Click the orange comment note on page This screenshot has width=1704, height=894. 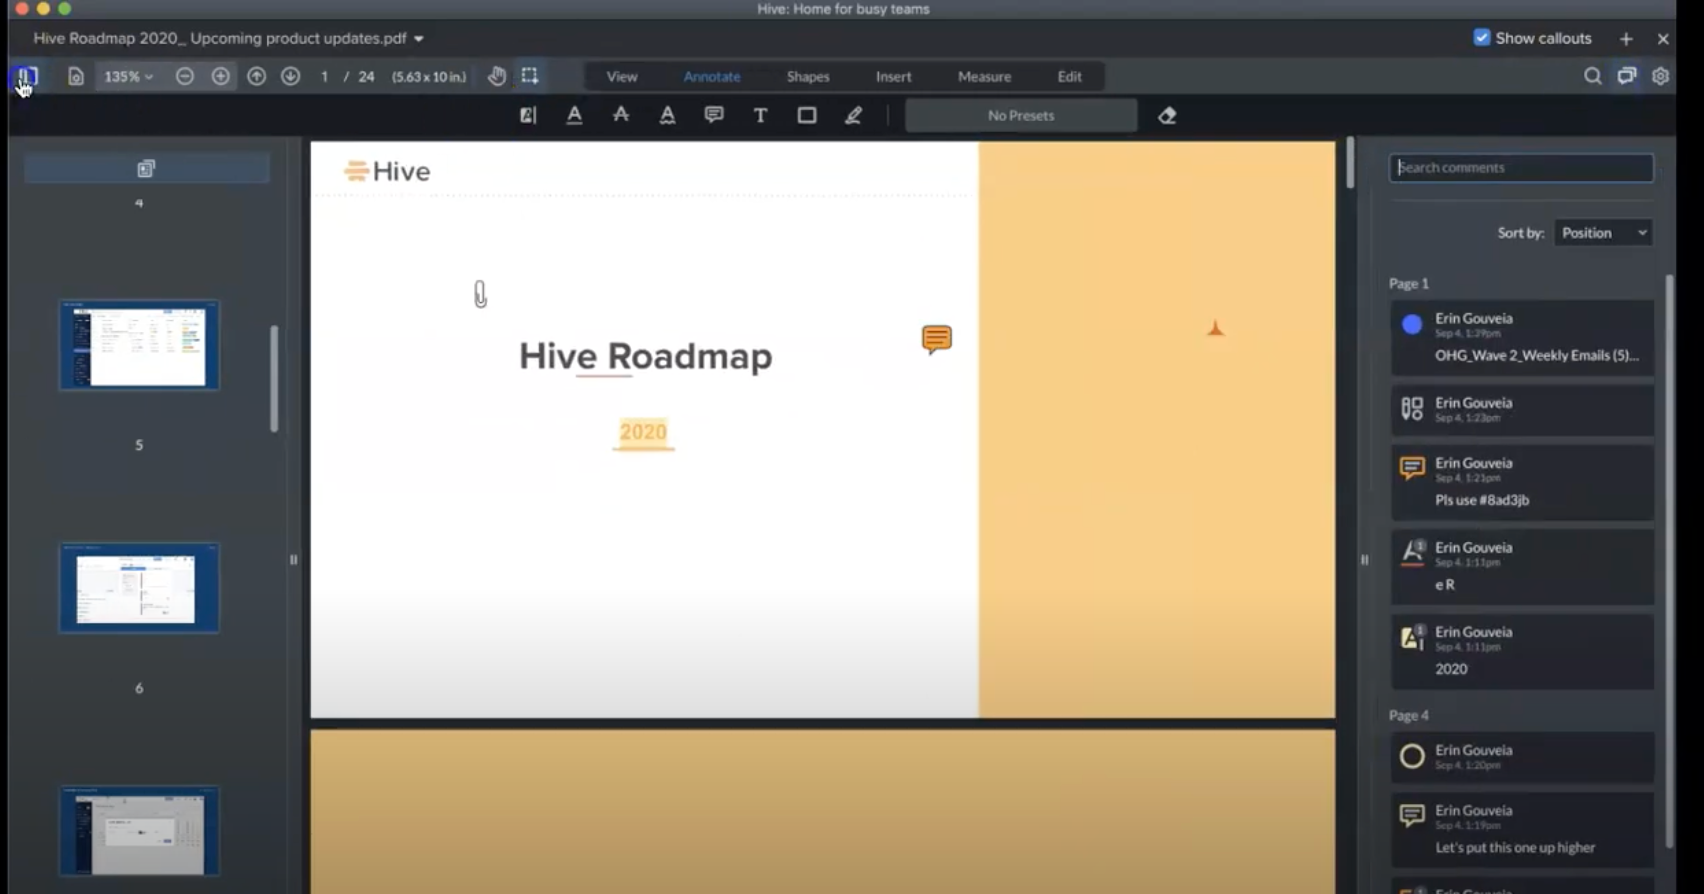(x=936, y=340)
